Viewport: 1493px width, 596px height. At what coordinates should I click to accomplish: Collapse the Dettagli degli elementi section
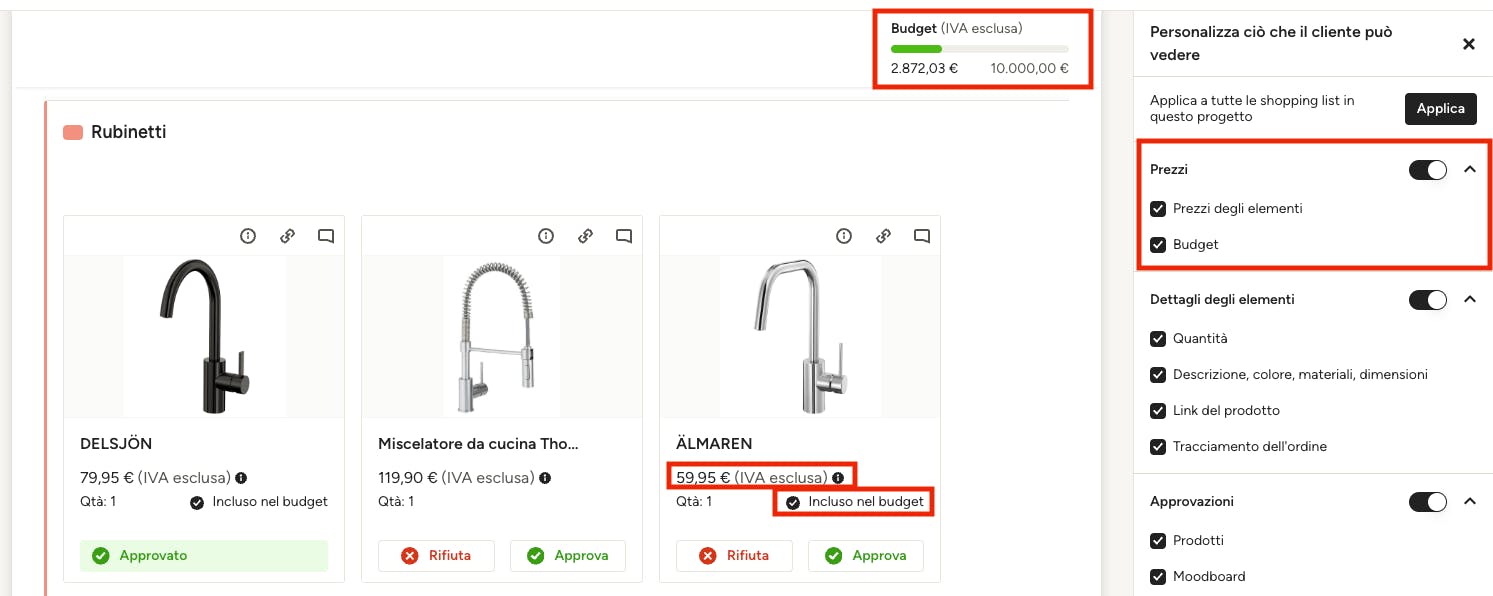tap(1469, 299)
